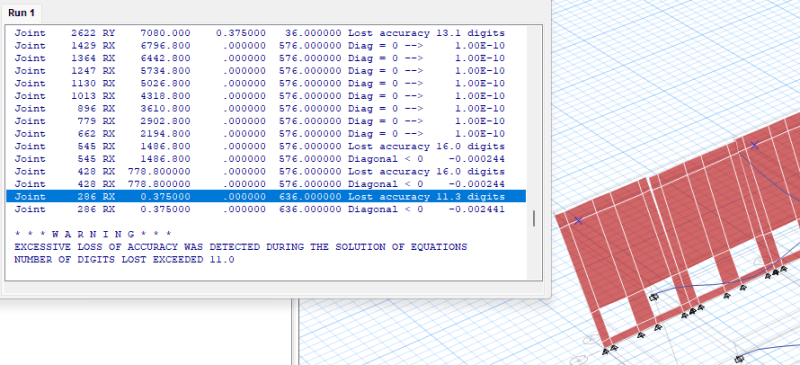Select the Joint 896 RX log row
This screenshot has width=800, height=365.
[260, 108]
